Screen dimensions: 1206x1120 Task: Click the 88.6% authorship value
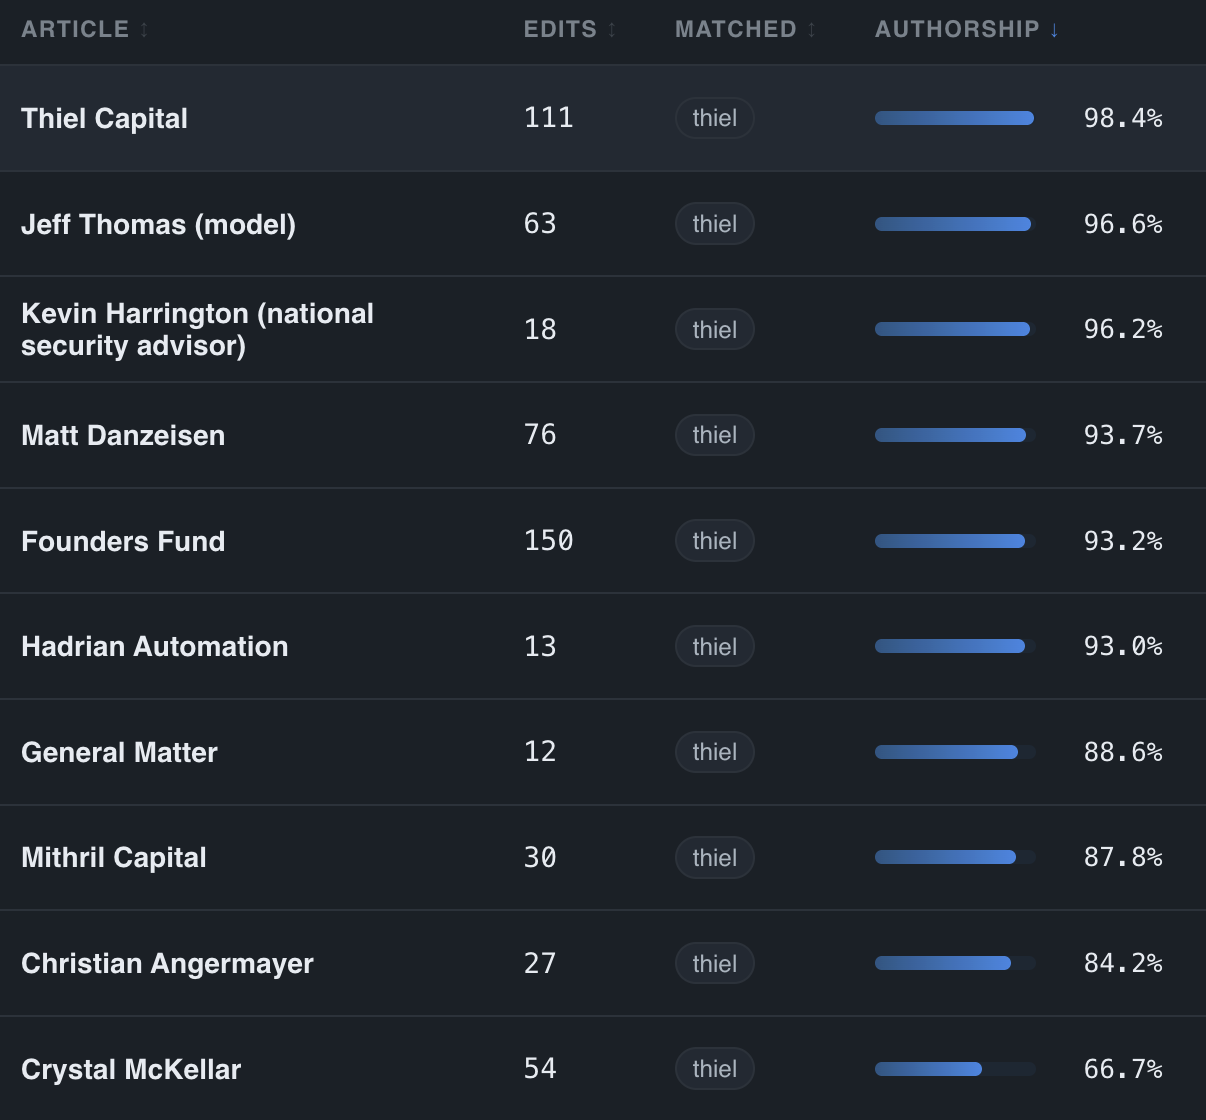tap(1123, 752)
